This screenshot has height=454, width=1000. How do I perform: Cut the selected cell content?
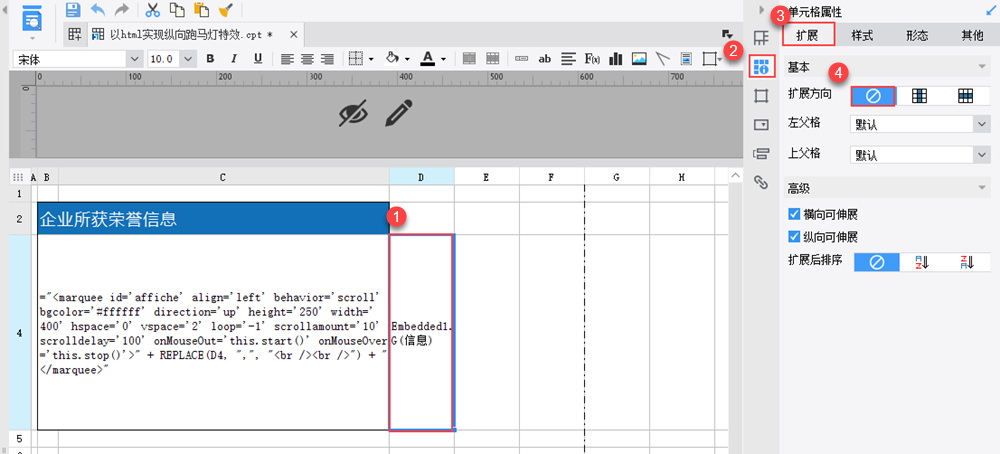pyautogui.click(x=152, y=10)
